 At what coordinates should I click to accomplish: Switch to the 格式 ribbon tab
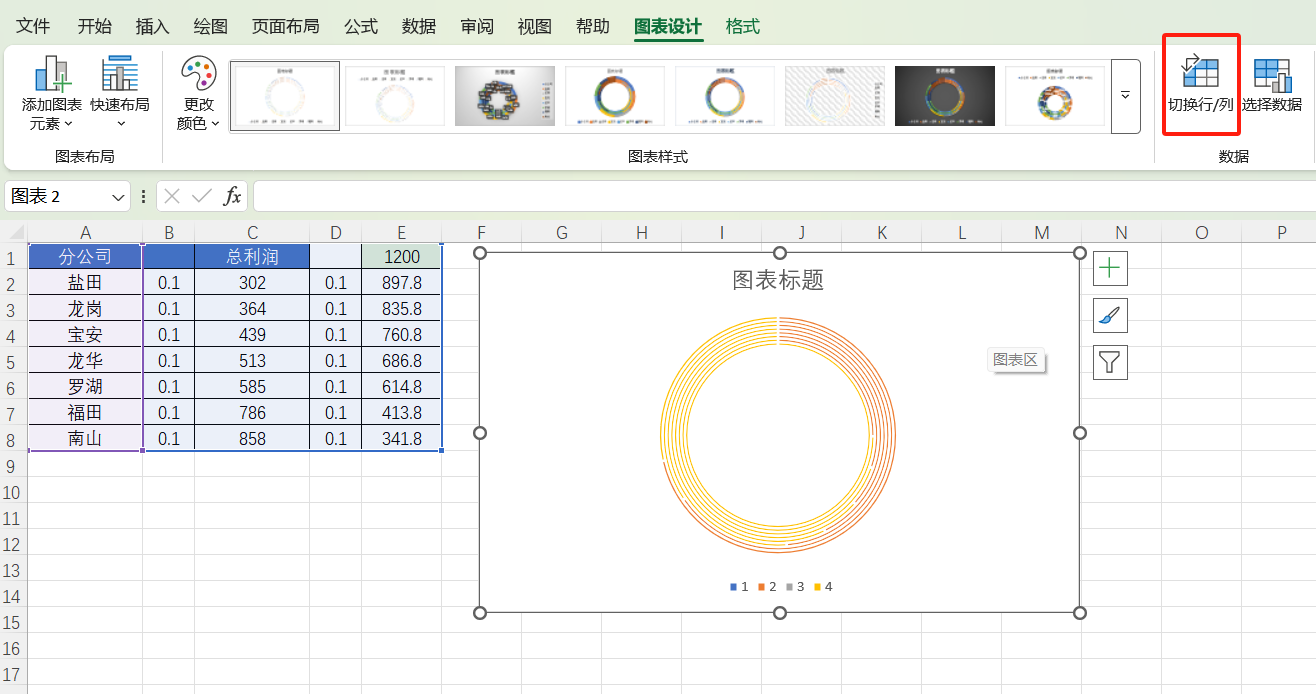coord(742,26)
